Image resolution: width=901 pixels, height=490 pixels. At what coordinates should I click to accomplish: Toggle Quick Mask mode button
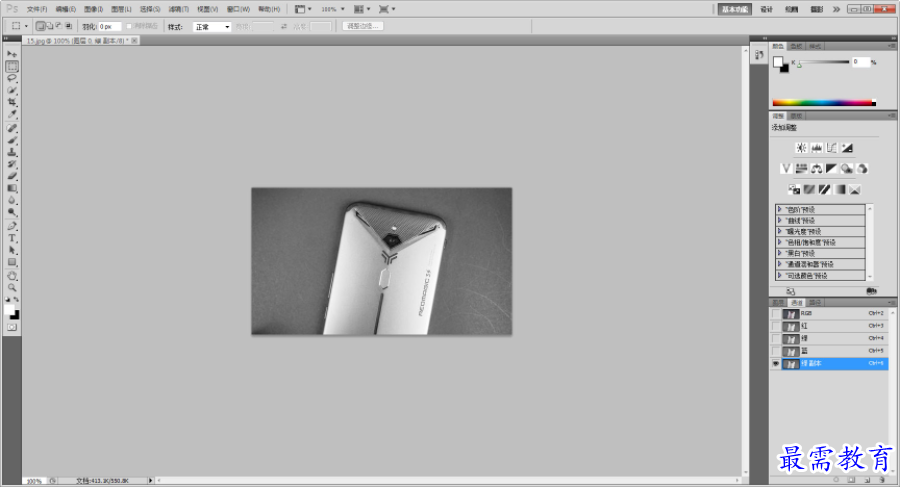(x=11, y=328)
